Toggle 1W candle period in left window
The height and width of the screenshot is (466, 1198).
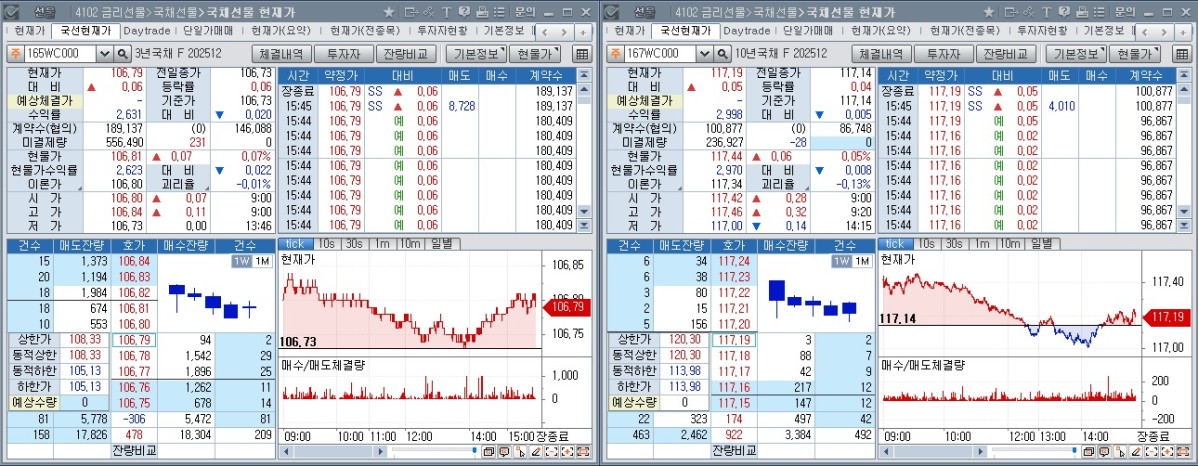(x=241, y=261)
